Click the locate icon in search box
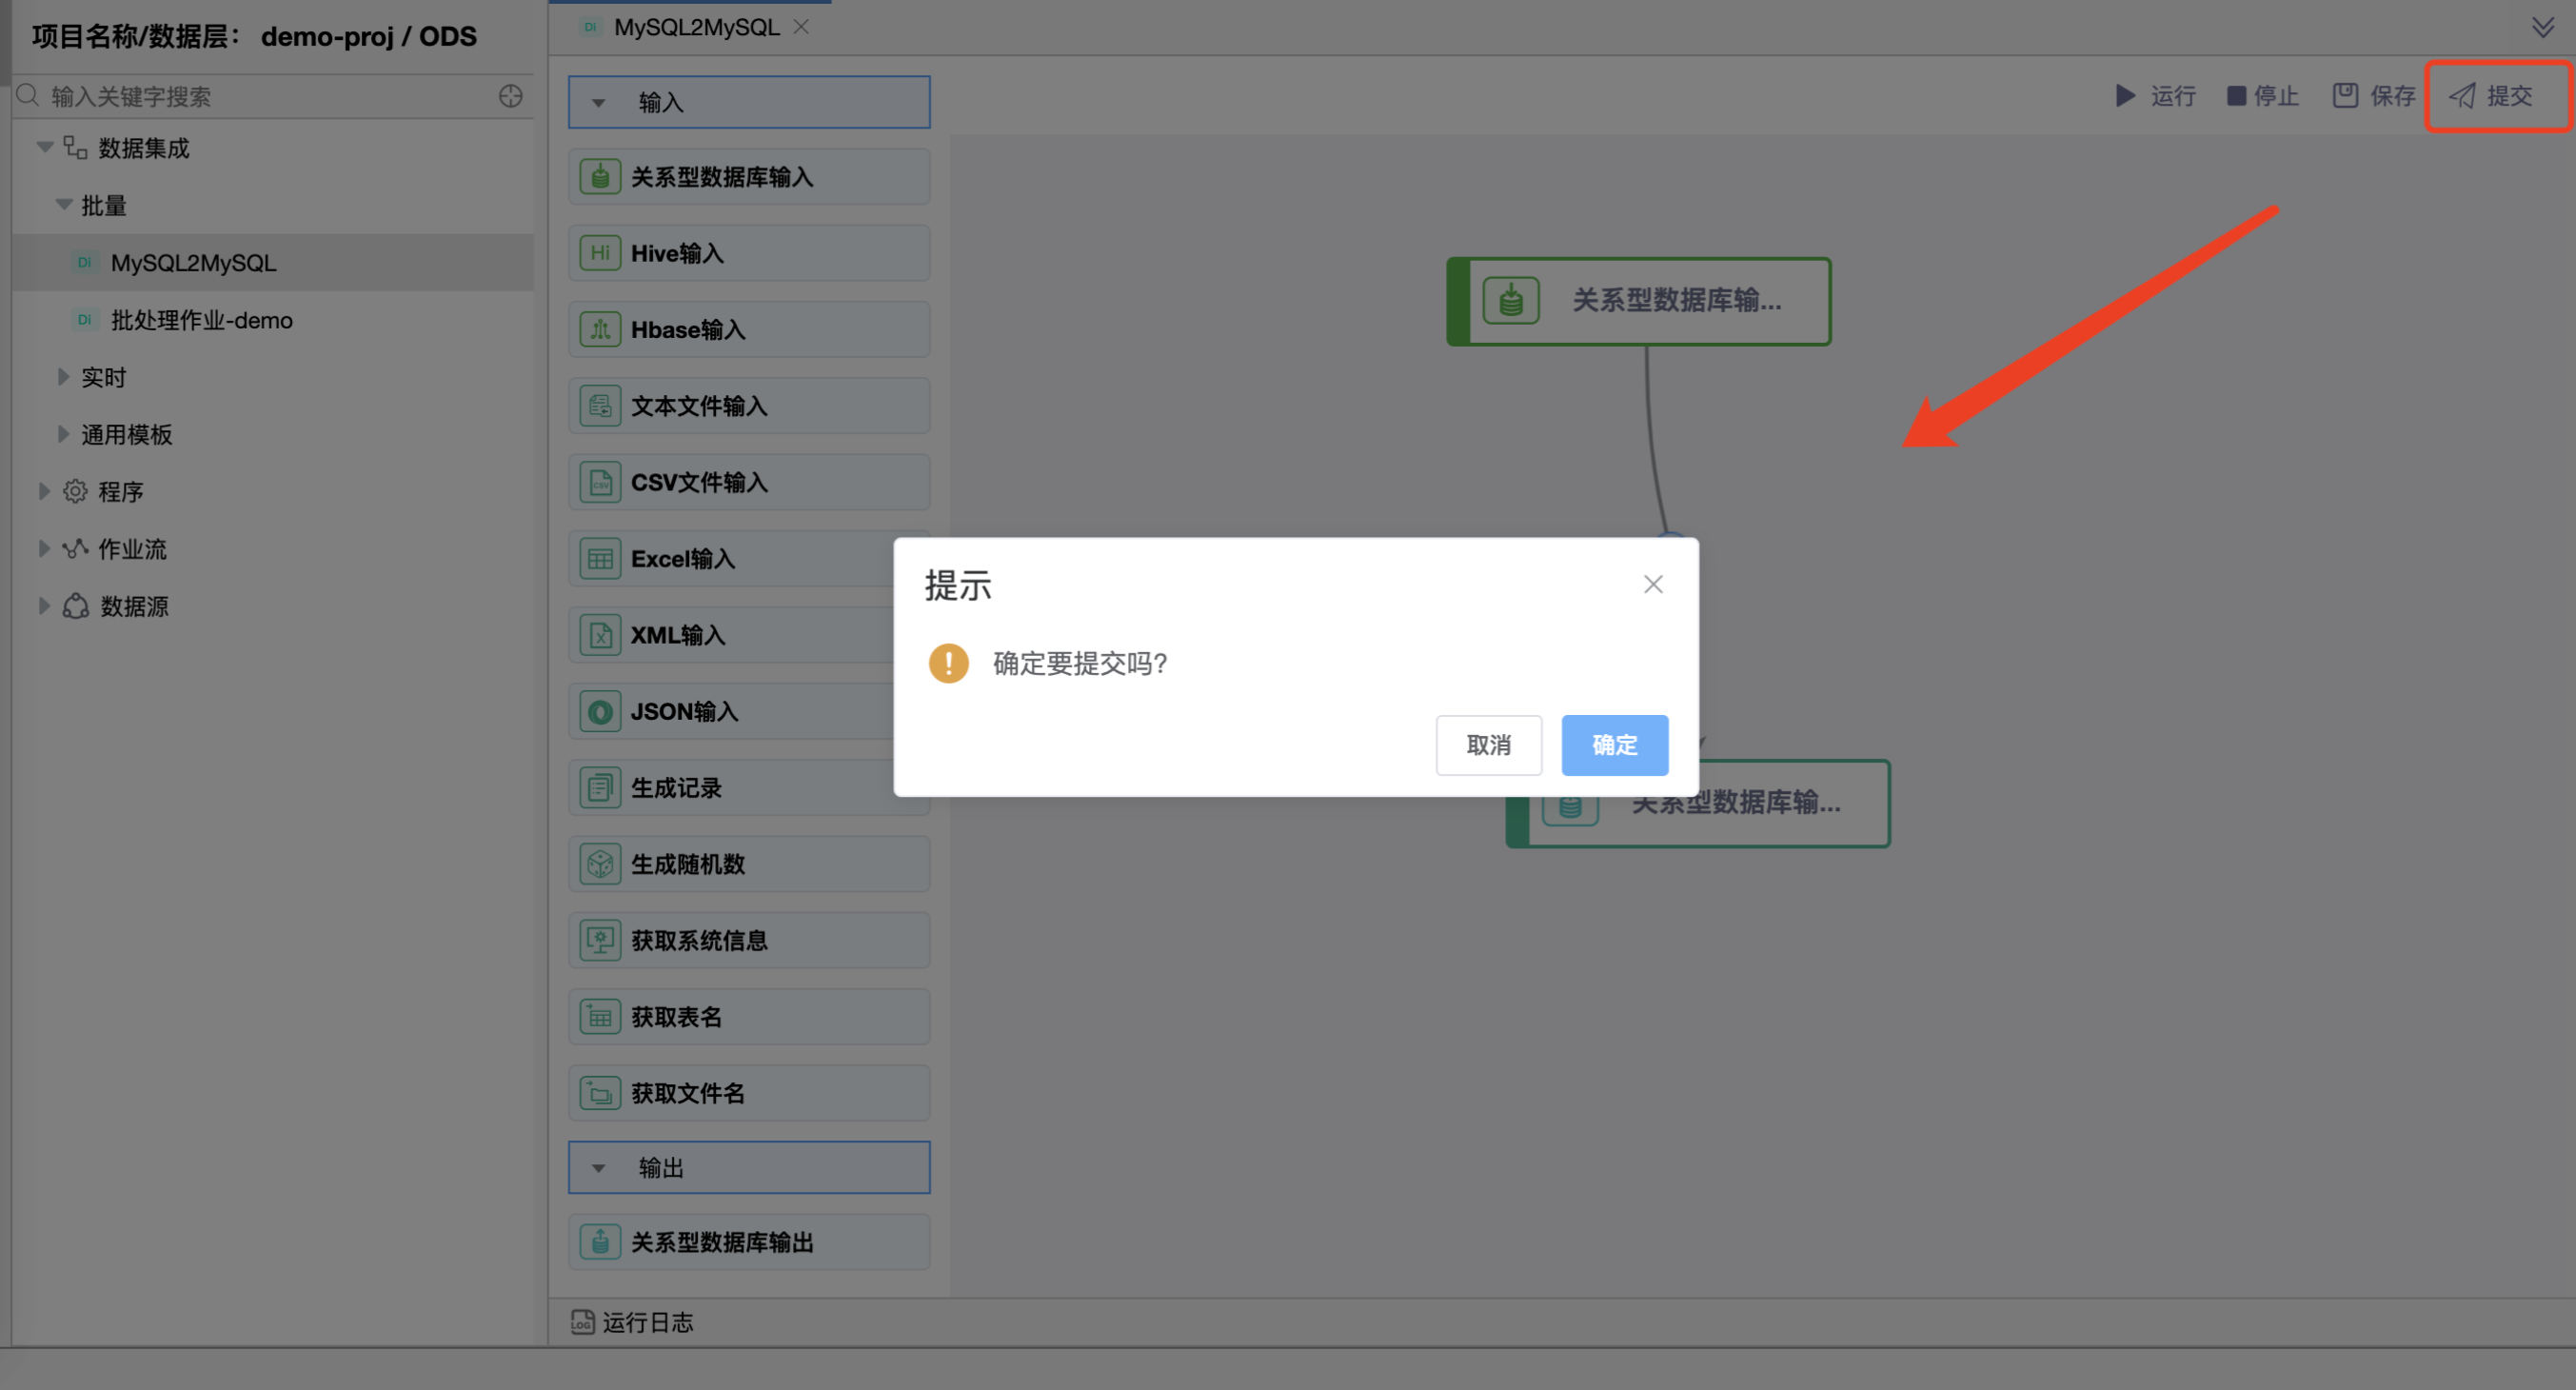Image resolution: width=2576 pixels, height=1390 pixels. click(x=511, y=96)
